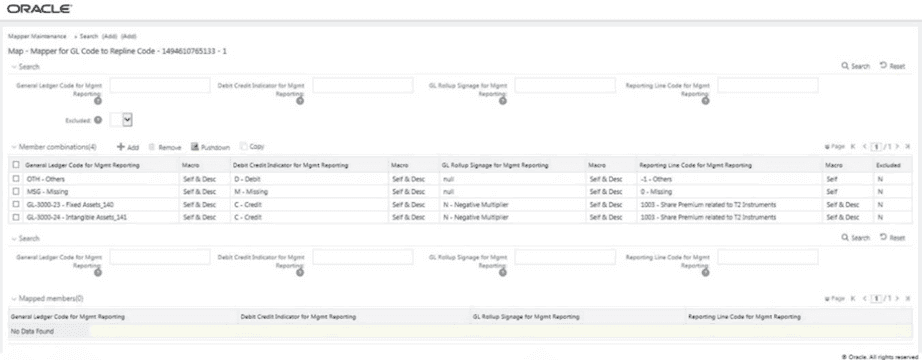The height and width of the screenshot is (360, 922).
Task: Click the Excluded column header
Action: tap(888, 166)
